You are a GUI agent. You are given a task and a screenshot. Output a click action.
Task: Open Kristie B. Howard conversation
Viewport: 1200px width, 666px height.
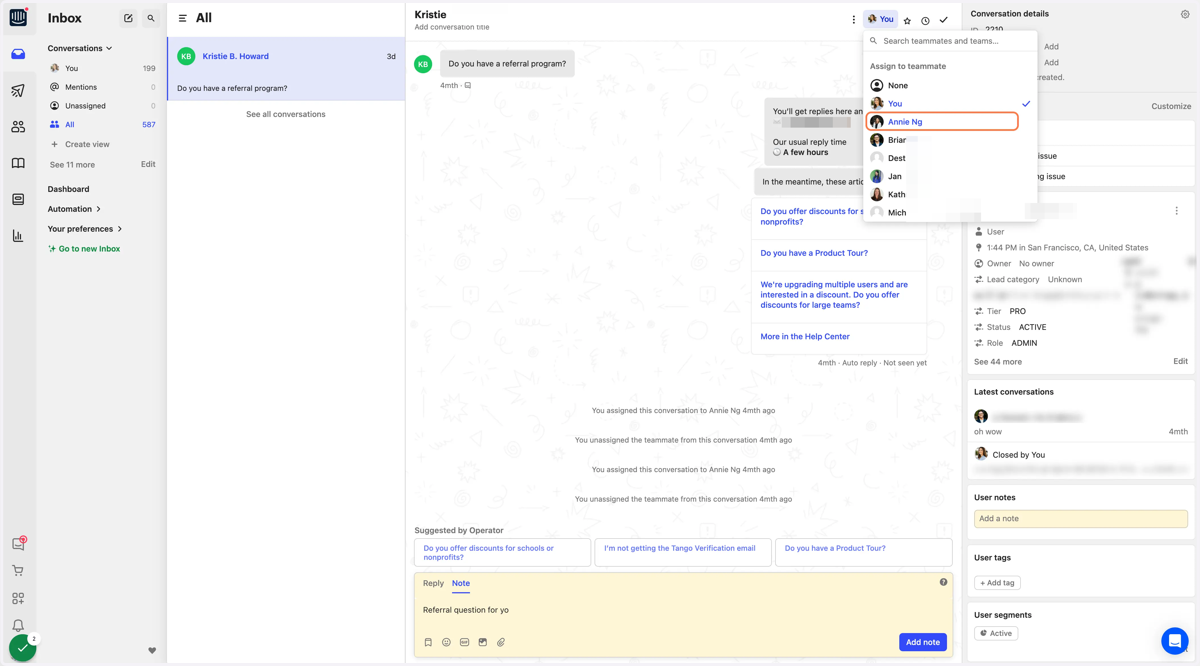pyautogui.click(x=286, y=69)
